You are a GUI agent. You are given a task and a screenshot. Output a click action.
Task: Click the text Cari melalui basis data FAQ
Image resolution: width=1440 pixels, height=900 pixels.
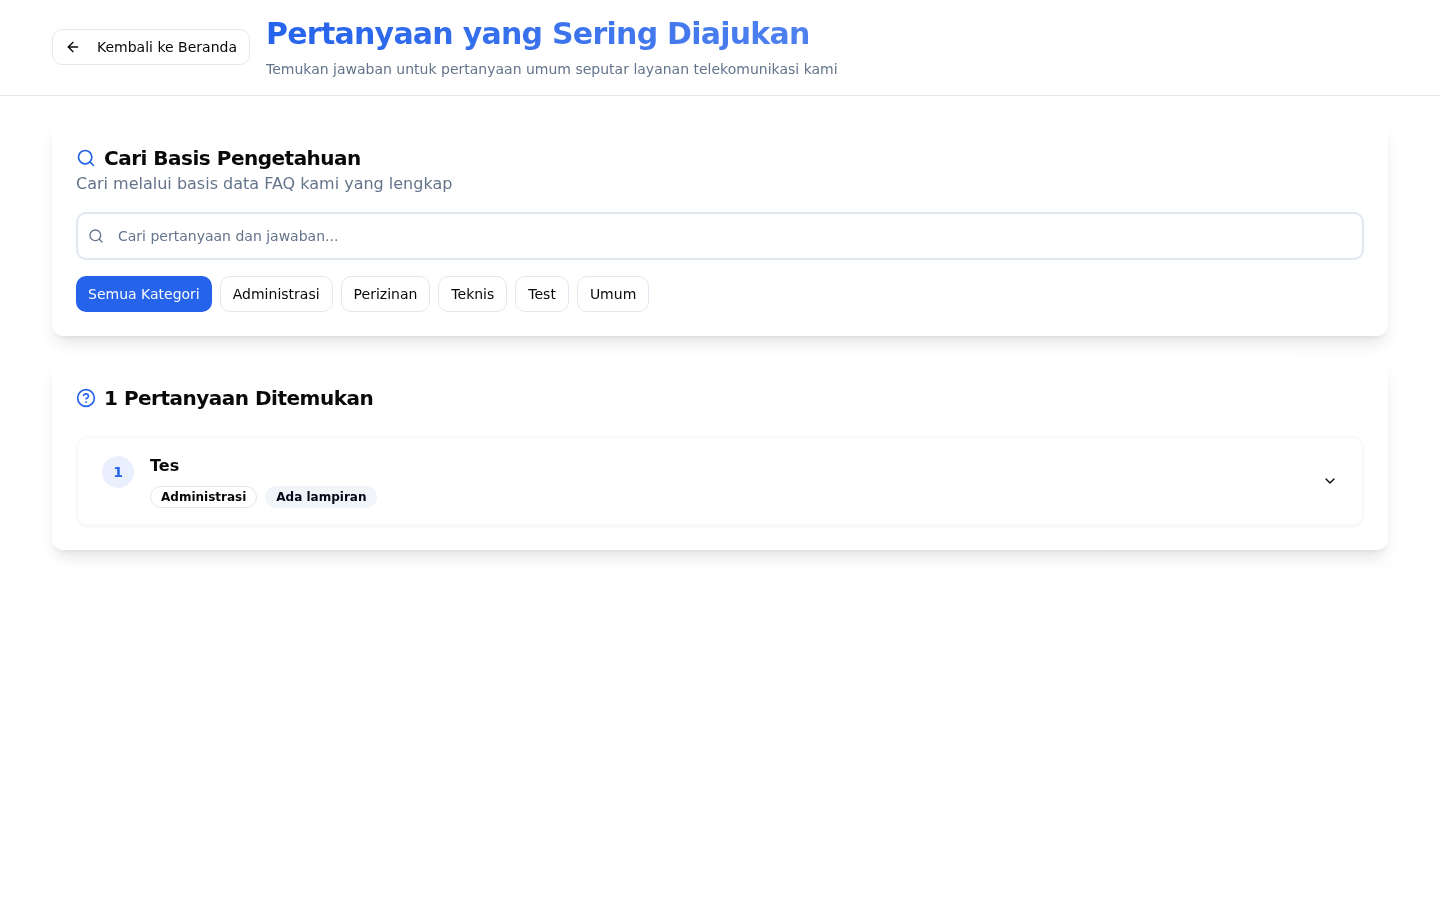click(x=264, y=183)
